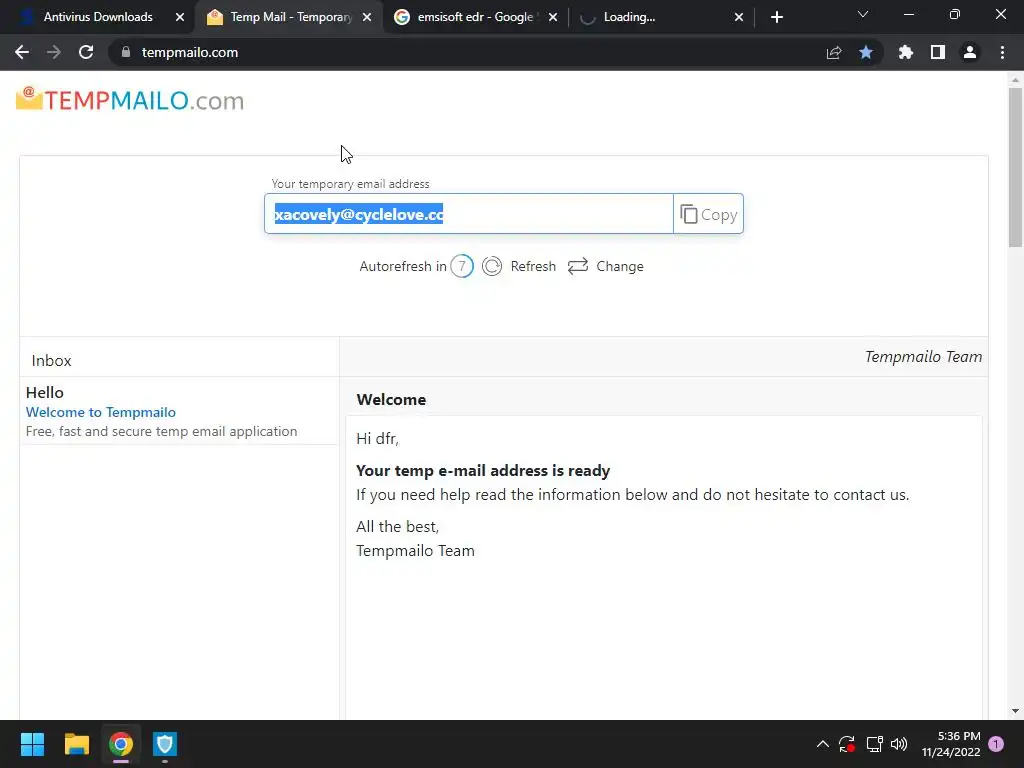Image resolution: width=1024 pixels, height=768 pixels.
Task: Click the Change label
Action: [620, 266]
